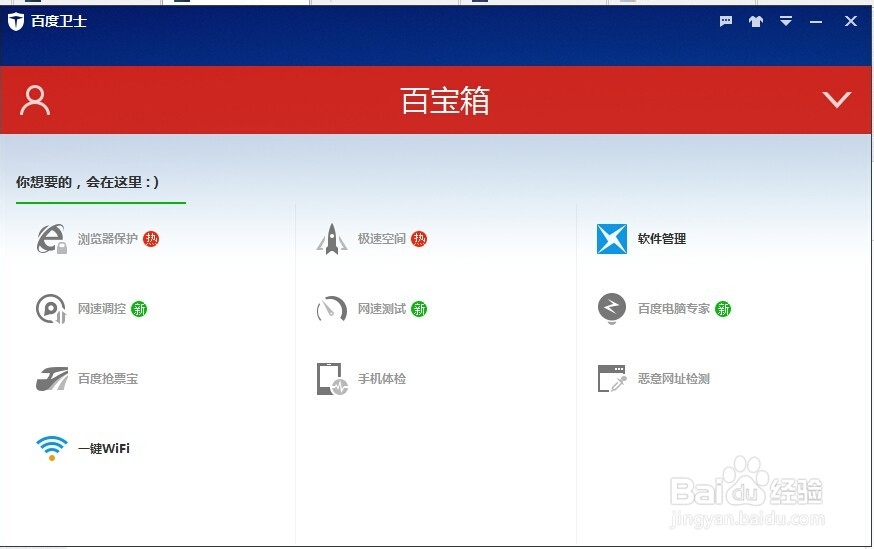Click the 一键WiFi wifi icon

52,448
